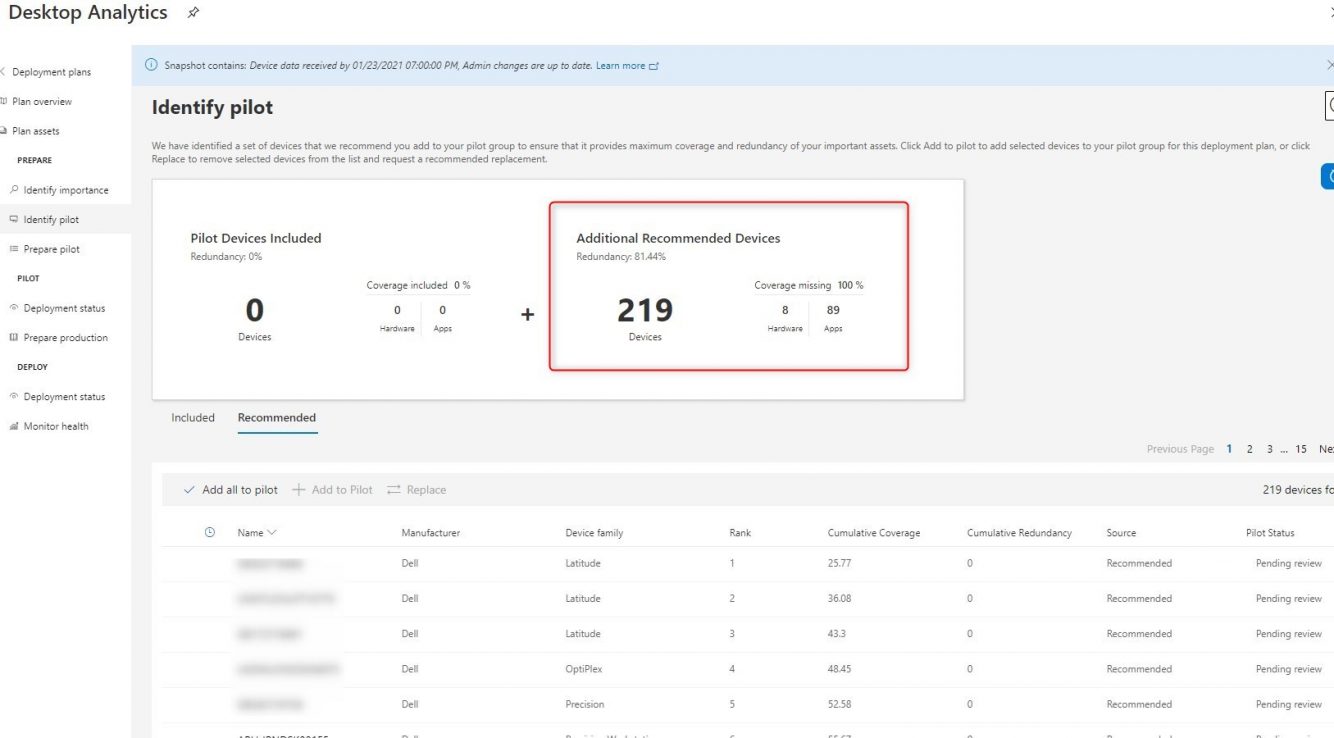Click the plus icon on Add to Pilot
Viewport: 1334px width, 738px height.
[x=297, y=489]
